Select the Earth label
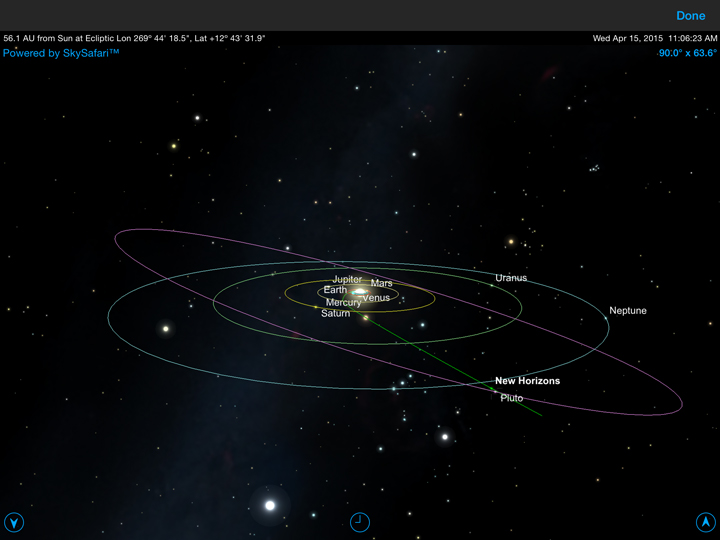 point(335,290)
